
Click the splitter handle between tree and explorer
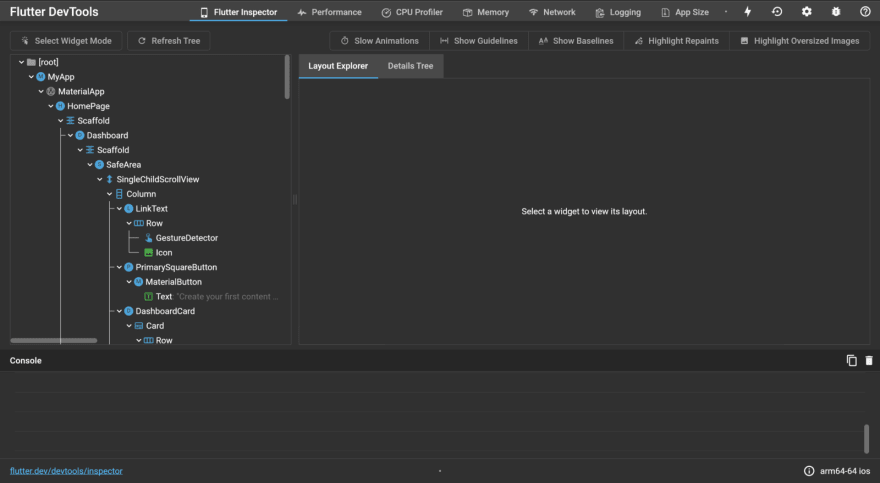click(295, 199)
